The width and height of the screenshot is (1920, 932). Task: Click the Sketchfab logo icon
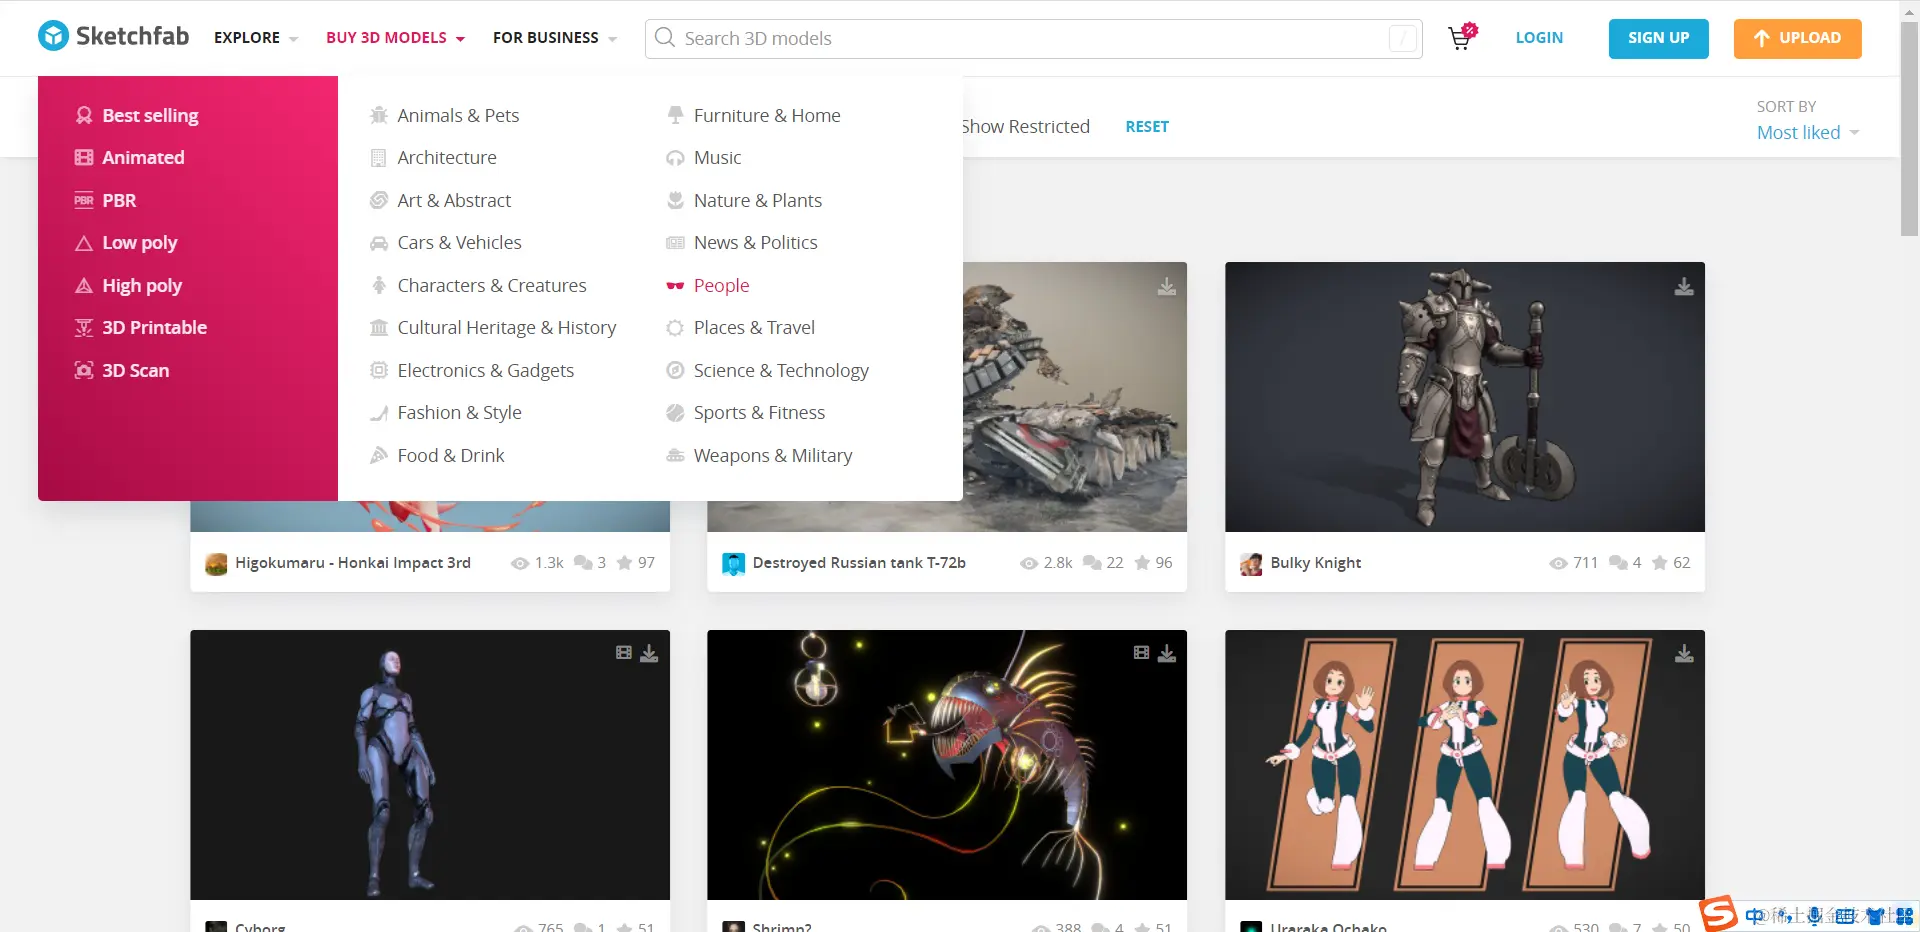[53, 36]
